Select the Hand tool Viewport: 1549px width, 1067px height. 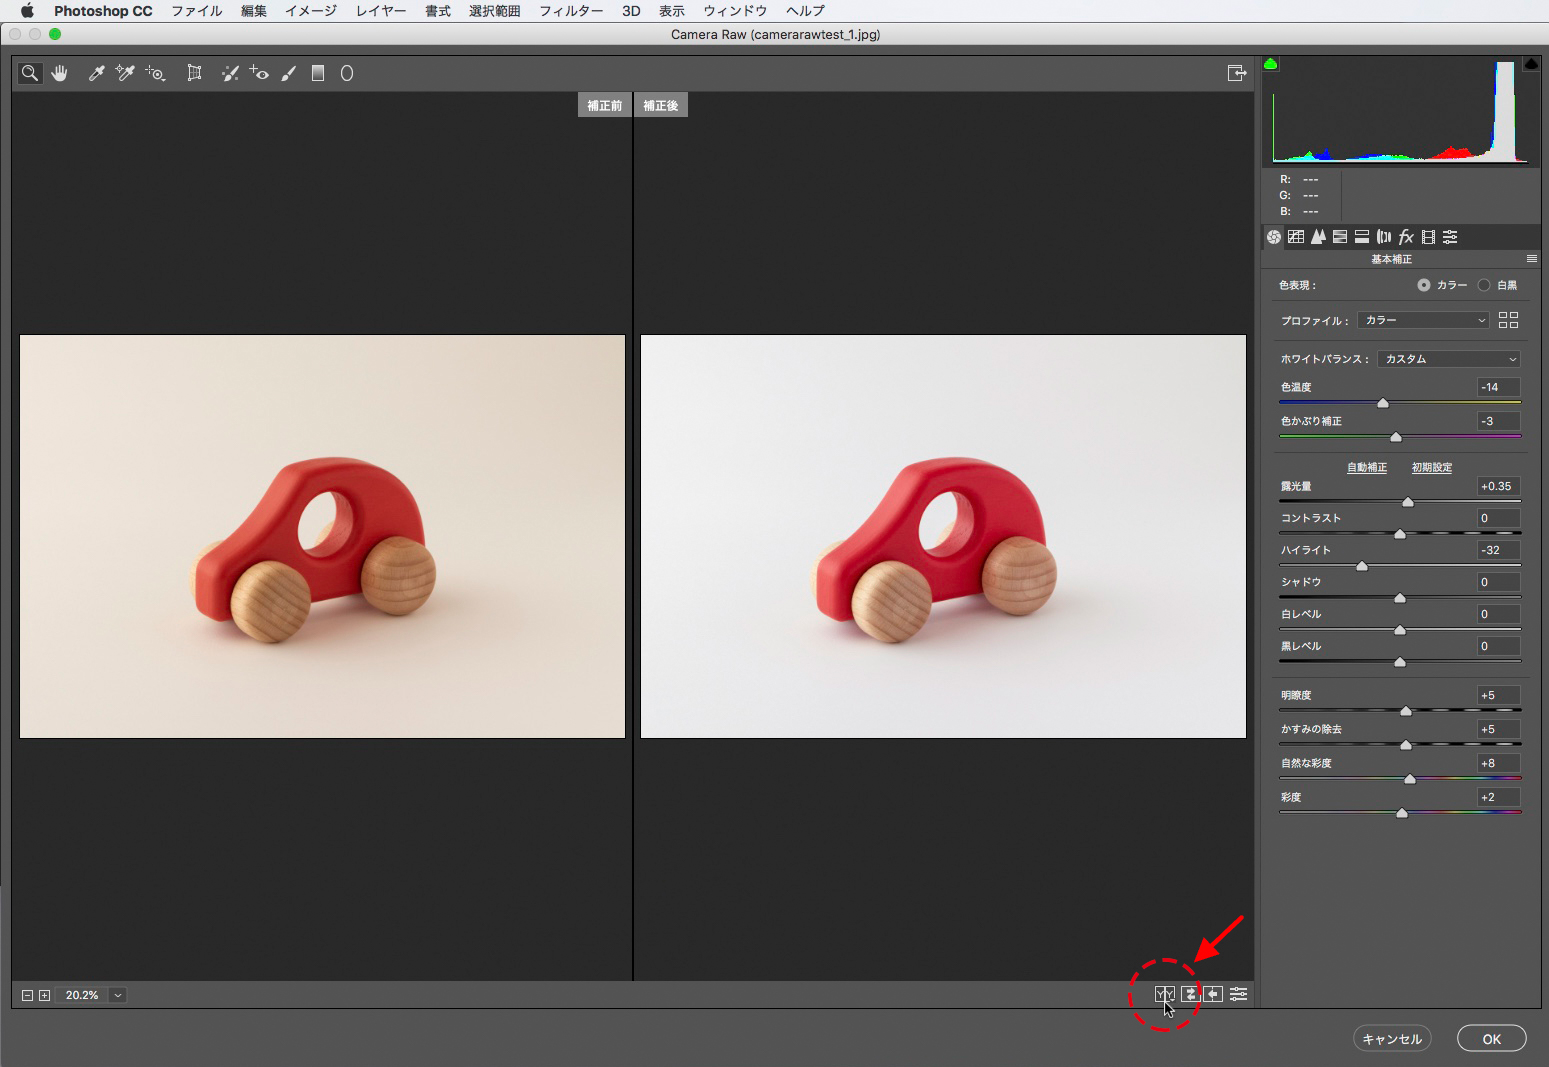60,73
